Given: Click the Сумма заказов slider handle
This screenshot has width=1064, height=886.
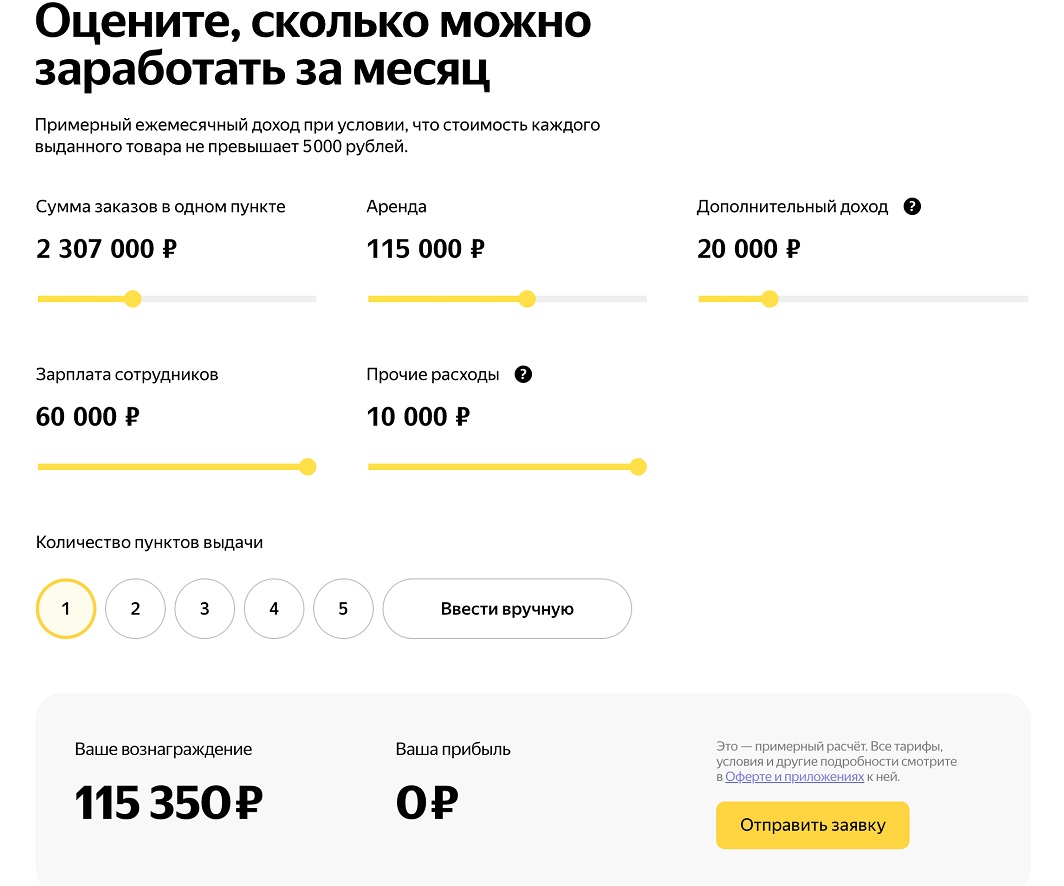Looking at the screenshot, I should click(x=132, y=298).
